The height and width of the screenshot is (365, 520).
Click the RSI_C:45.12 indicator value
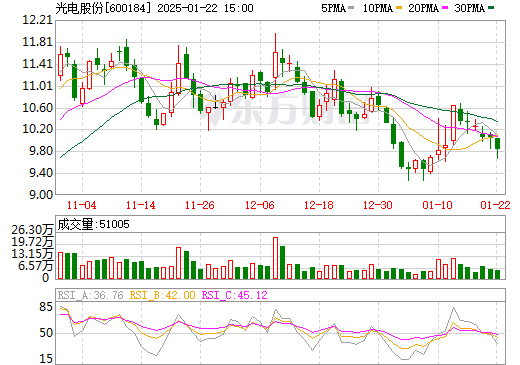235,295
